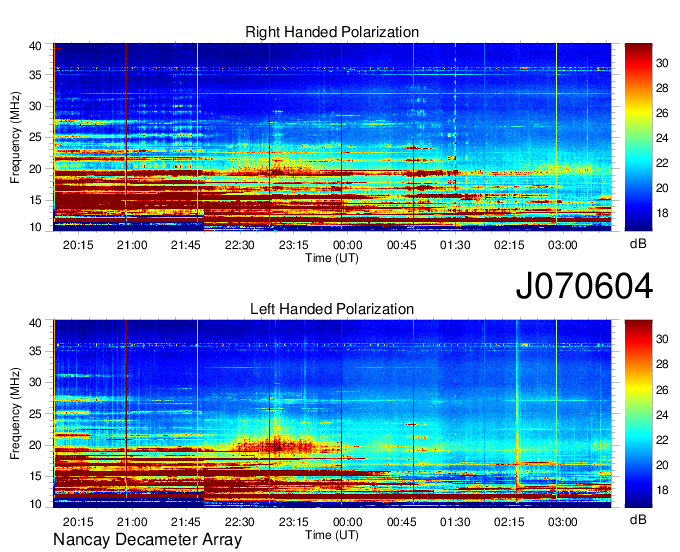This screenshot has width=680, height=552.
Task: Click the 22:30 time tick on top plot
Action: [x=239, y=245]
